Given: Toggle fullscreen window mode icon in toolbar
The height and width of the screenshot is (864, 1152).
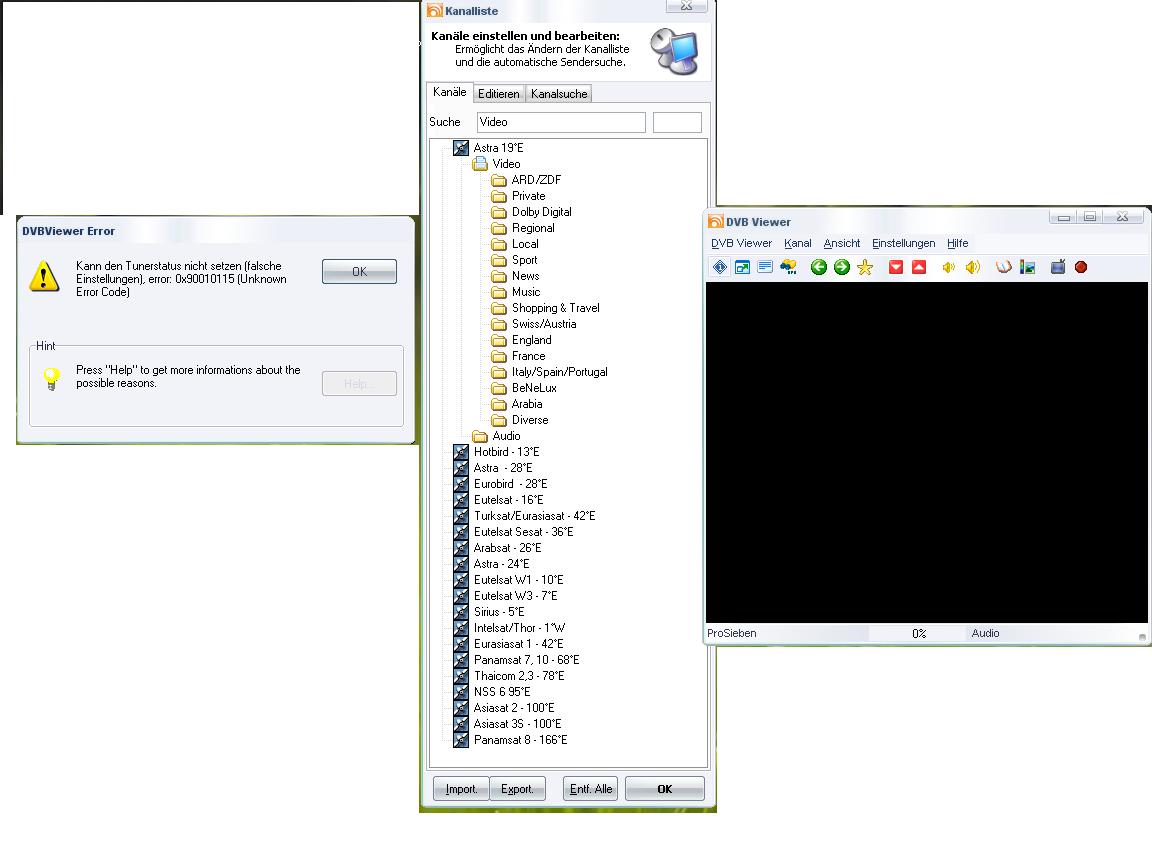Looking at the screenshot, I should coord(743,267).
